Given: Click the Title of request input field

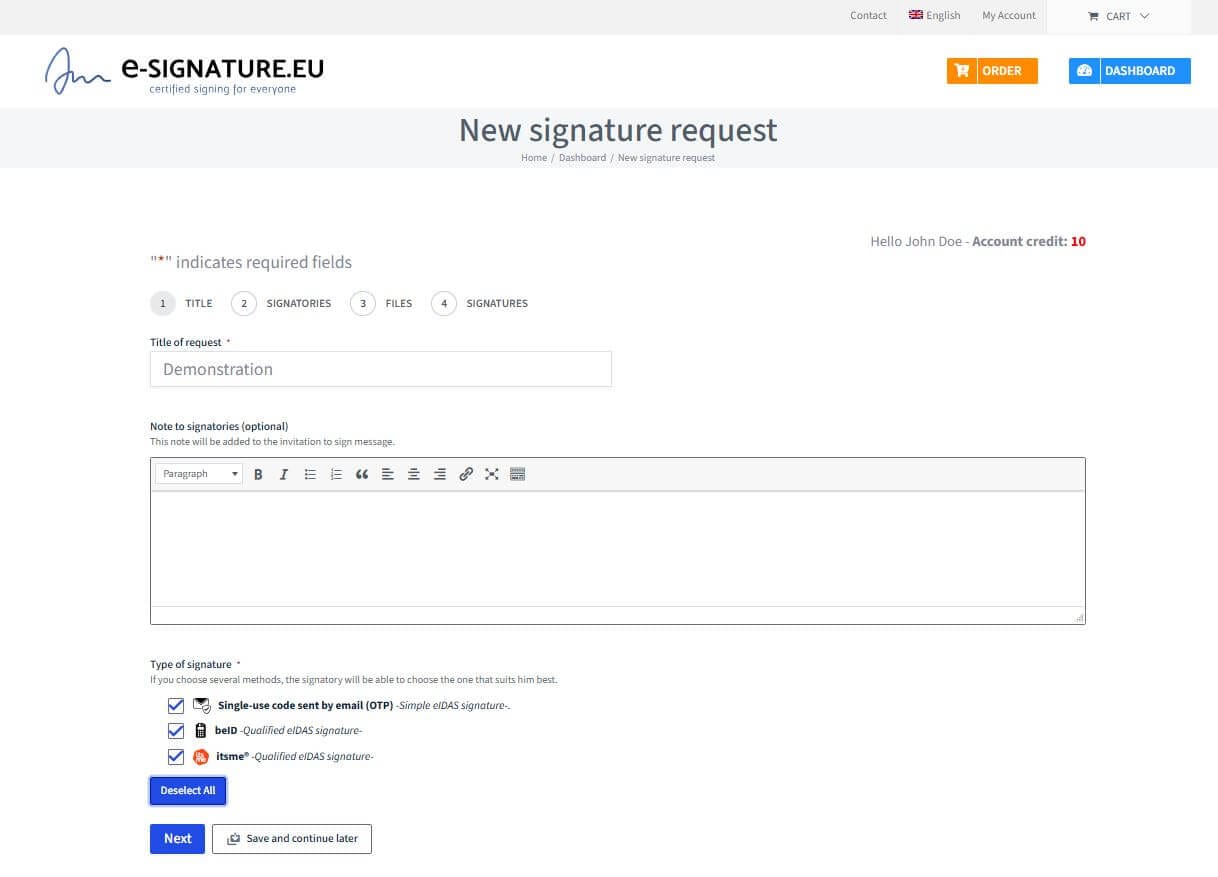Looking at the screenshot, I should 381,369.
